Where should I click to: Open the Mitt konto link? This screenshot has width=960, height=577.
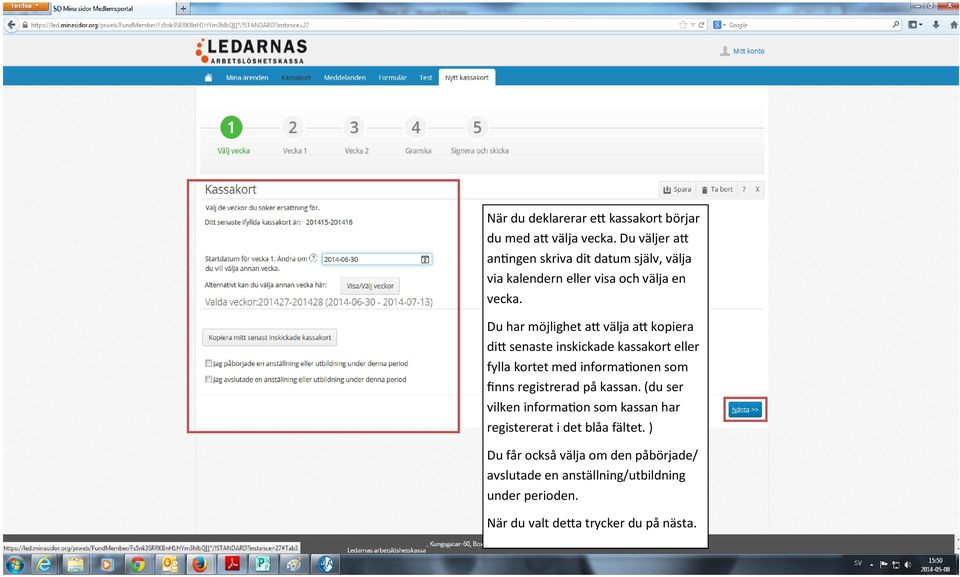pos(742,51)
